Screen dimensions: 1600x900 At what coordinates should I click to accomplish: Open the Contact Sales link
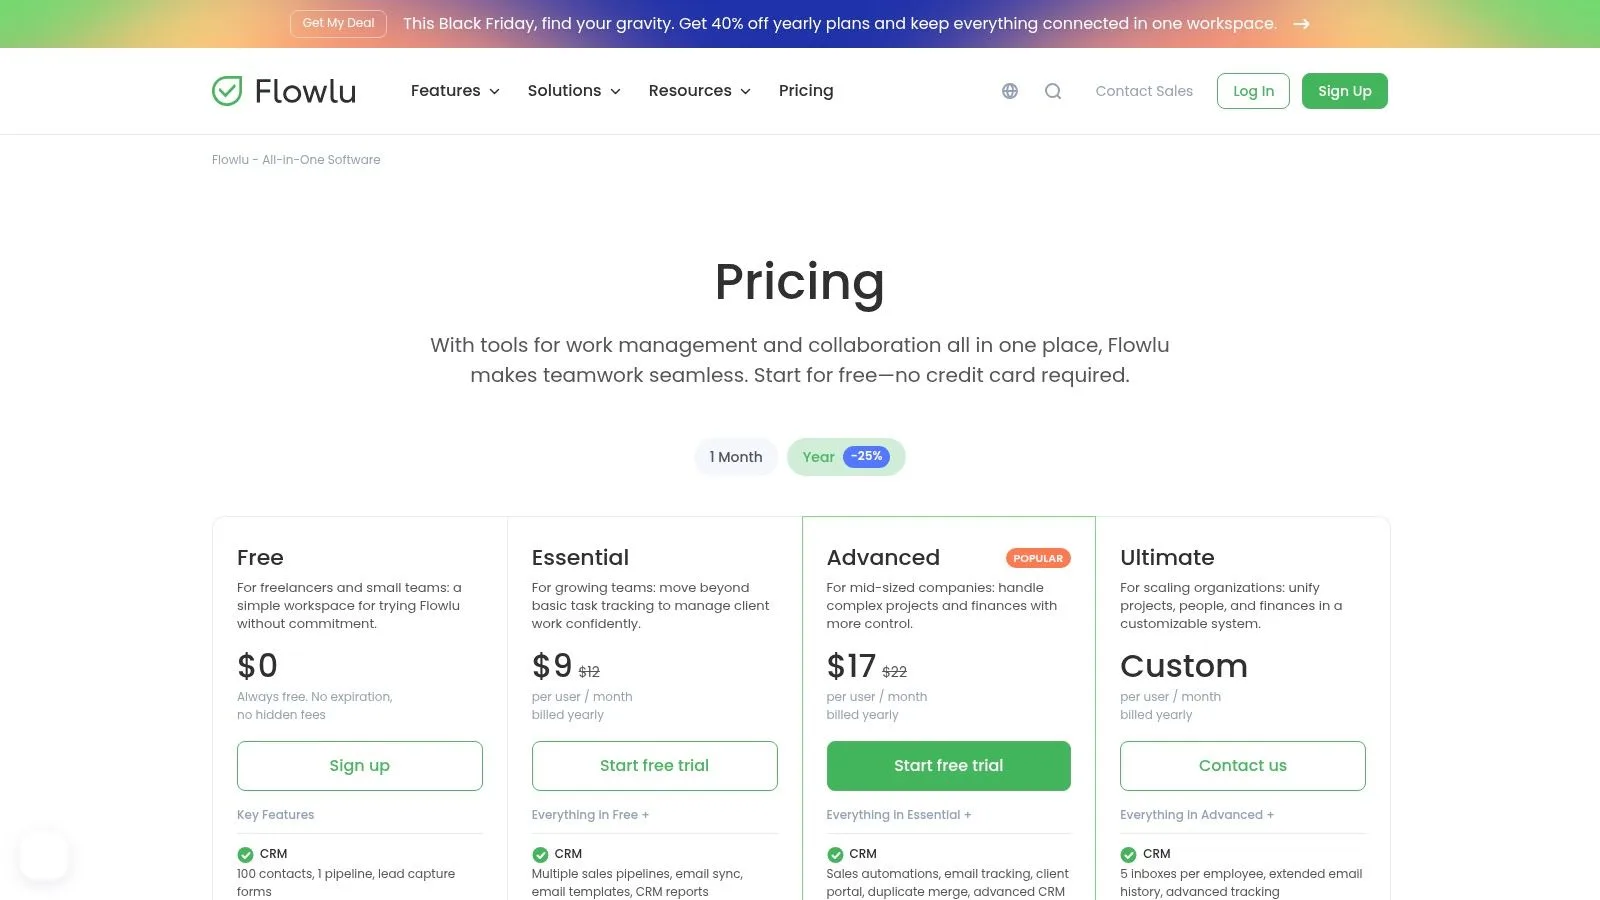(1144, 91)
